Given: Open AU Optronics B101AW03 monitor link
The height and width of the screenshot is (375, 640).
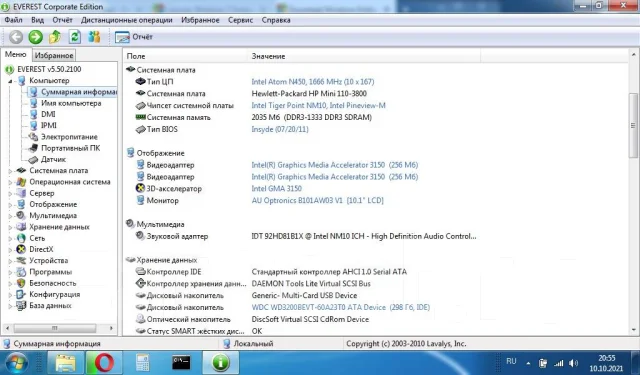Looking at the screenshot, I should click(318, 200).
